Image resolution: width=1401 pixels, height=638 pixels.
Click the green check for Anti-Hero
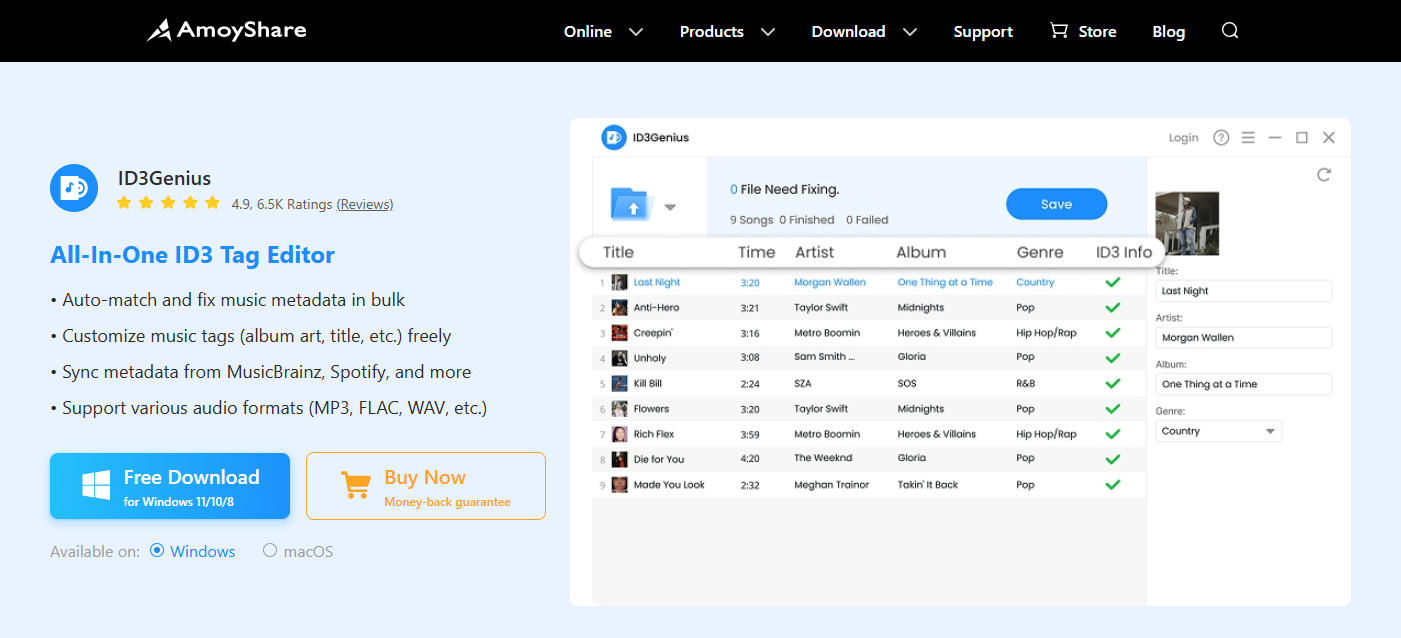point(1112,307)
